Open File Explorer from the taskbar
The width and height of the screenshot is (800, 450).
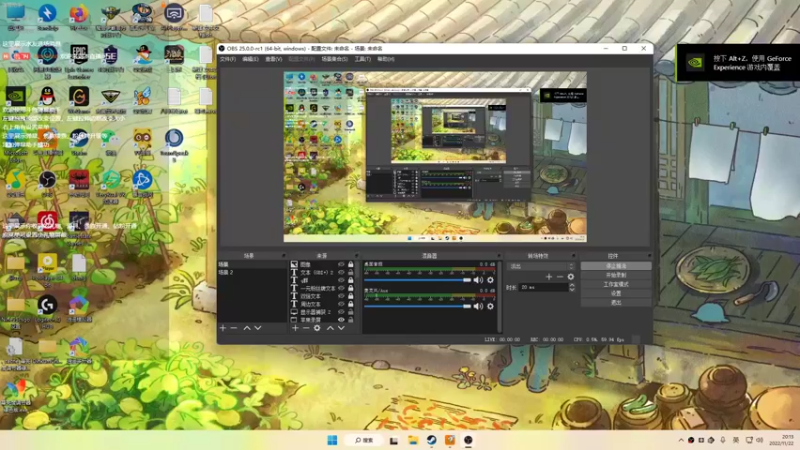(x=413, y=440)
